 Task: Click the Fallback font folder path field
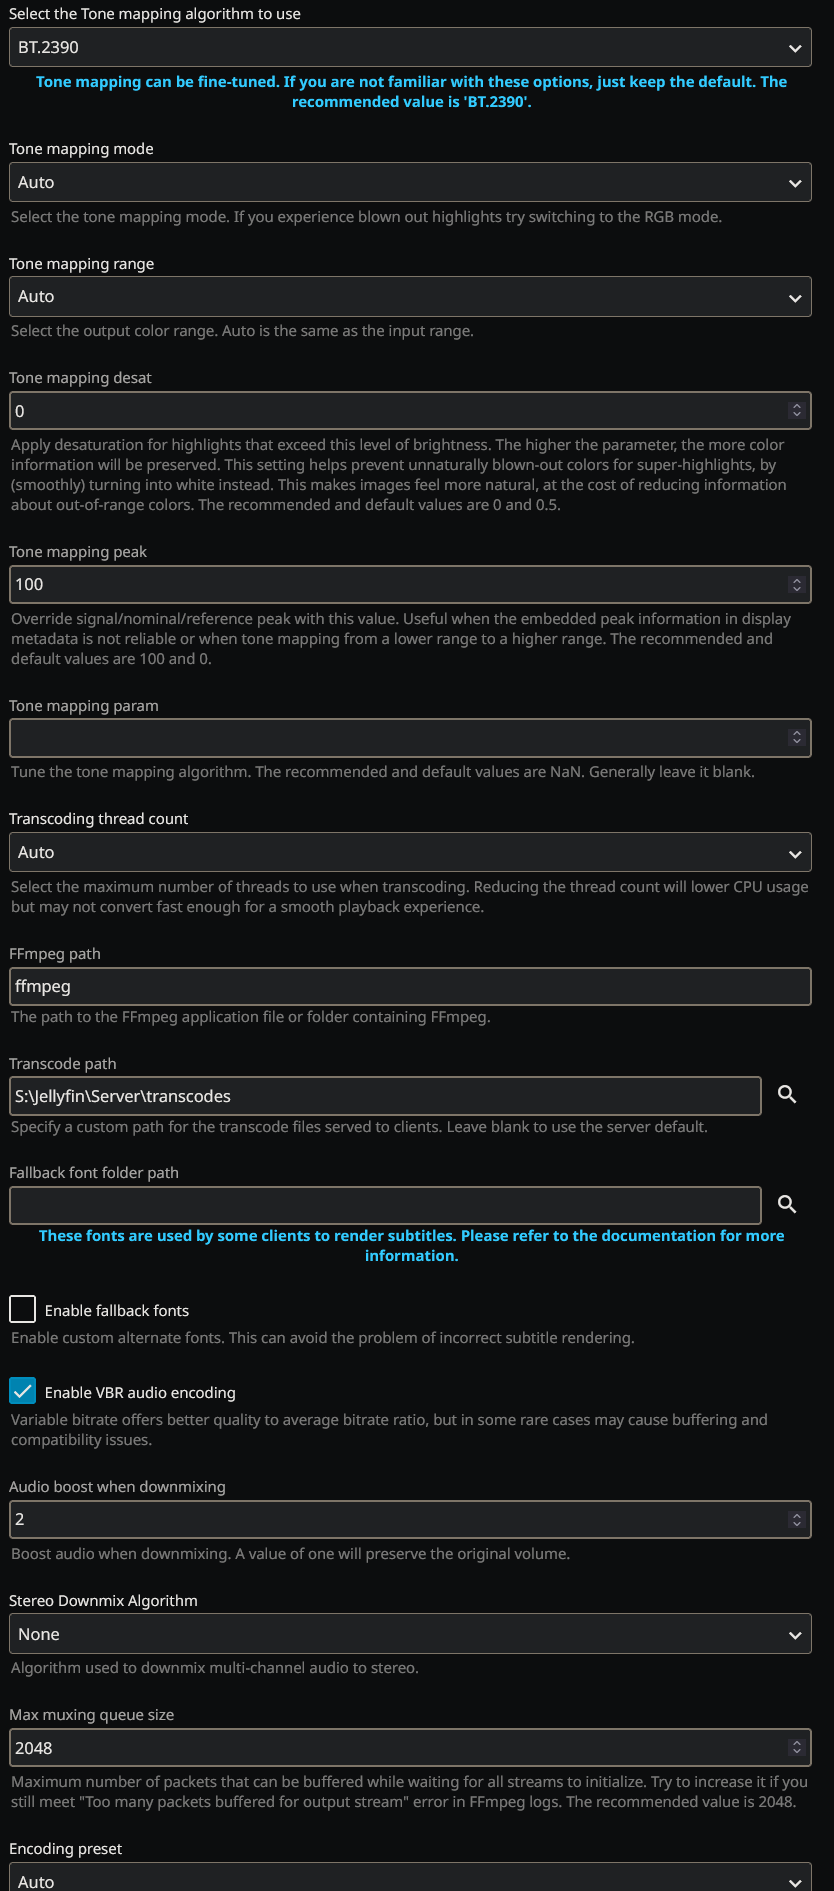coord(385,1205)
